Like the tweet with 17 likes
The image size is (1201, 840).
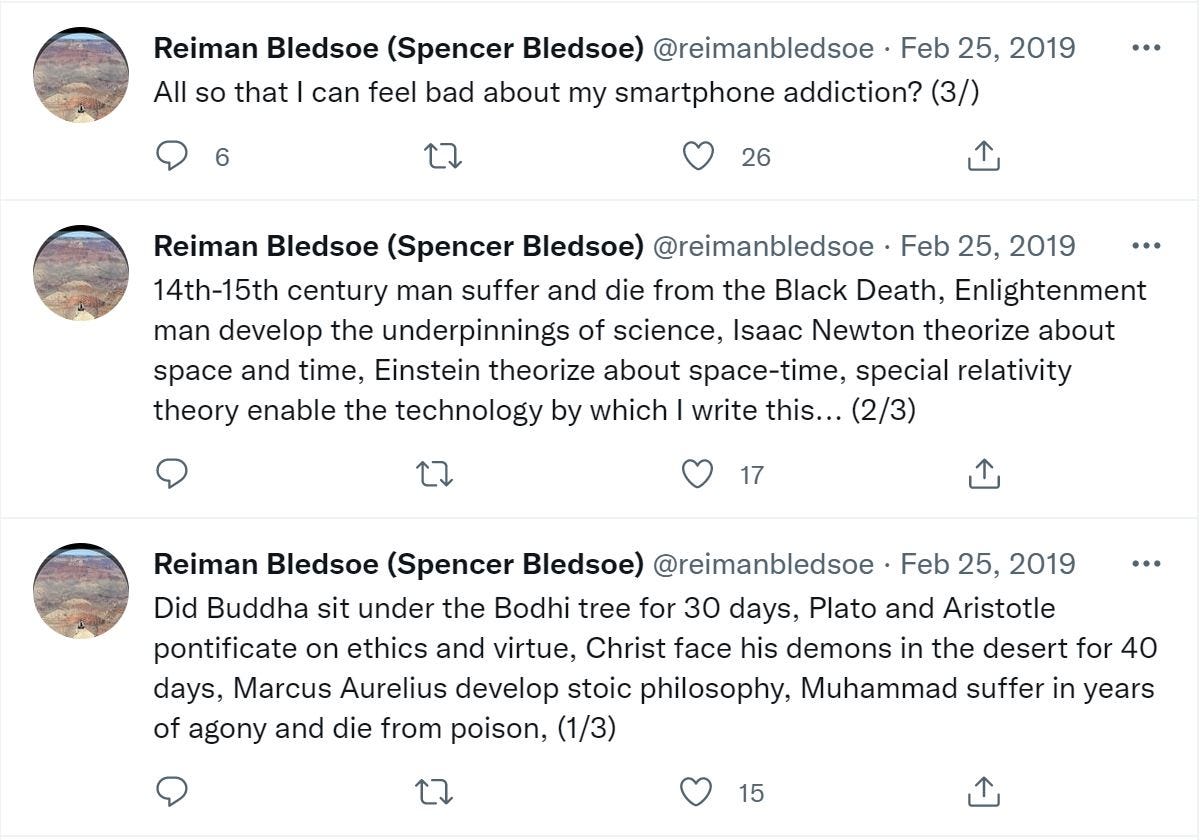coord(697,474)
